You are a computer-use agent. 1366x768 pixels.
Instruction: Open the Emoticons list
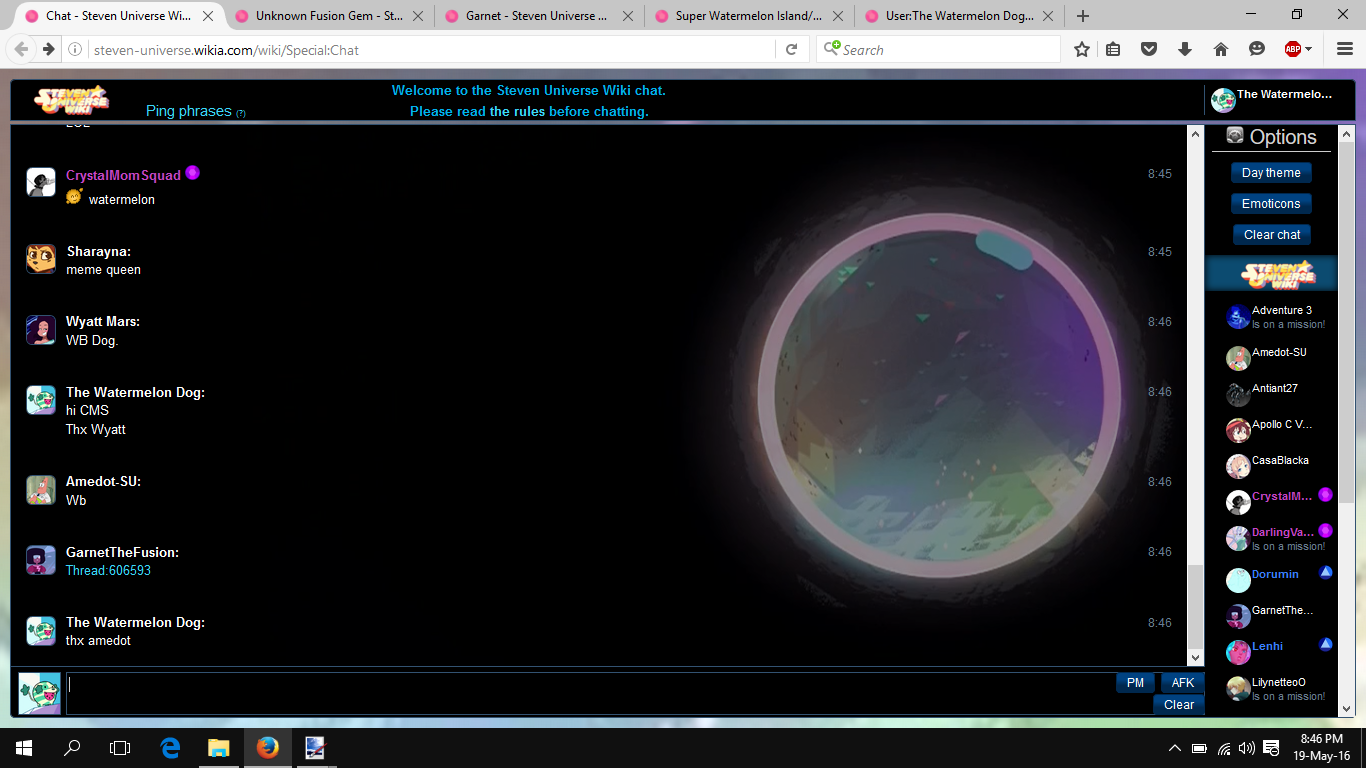click(1271, 204)
